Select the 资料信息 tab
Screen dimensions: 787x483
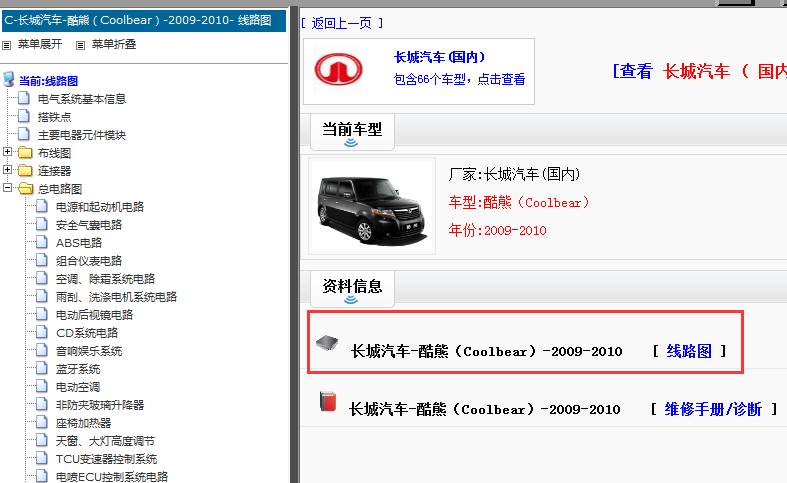(352, 289)
